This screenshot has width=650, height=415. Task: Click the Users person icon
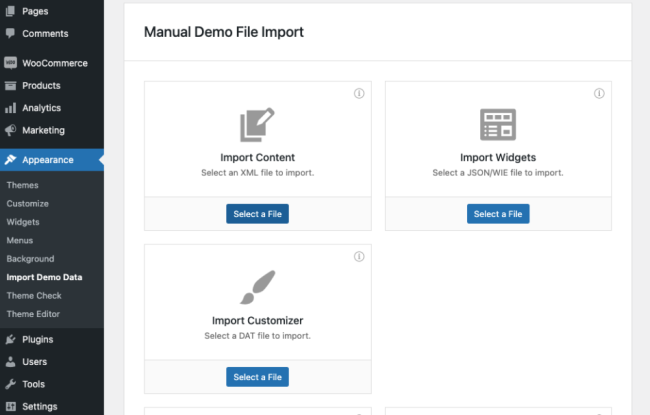pos(10,361)
